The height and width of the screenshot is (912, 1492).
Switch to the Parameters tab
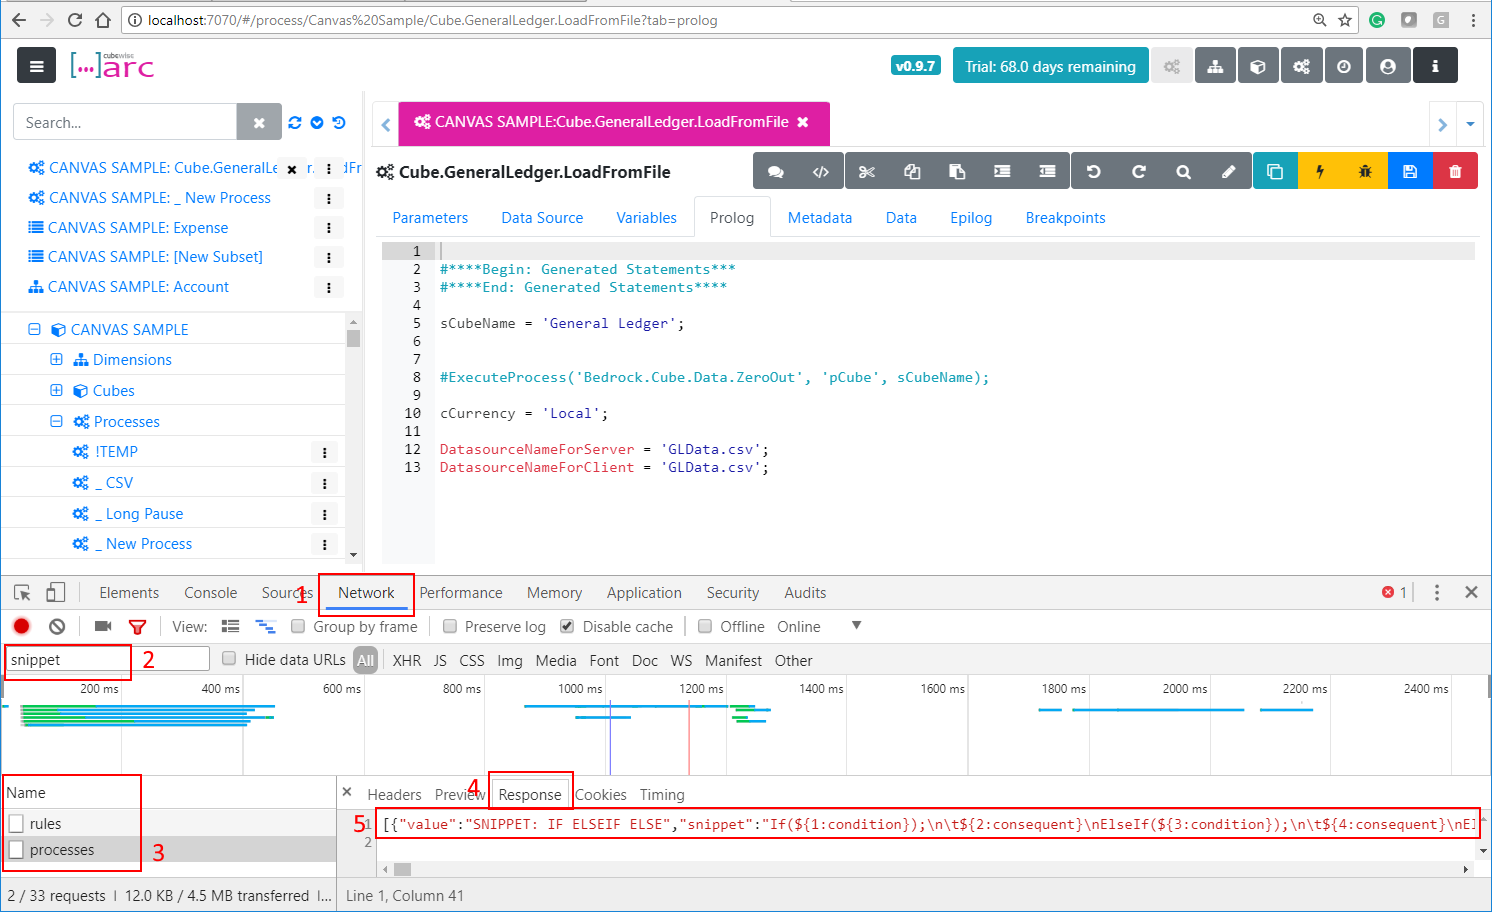point(430,217)
